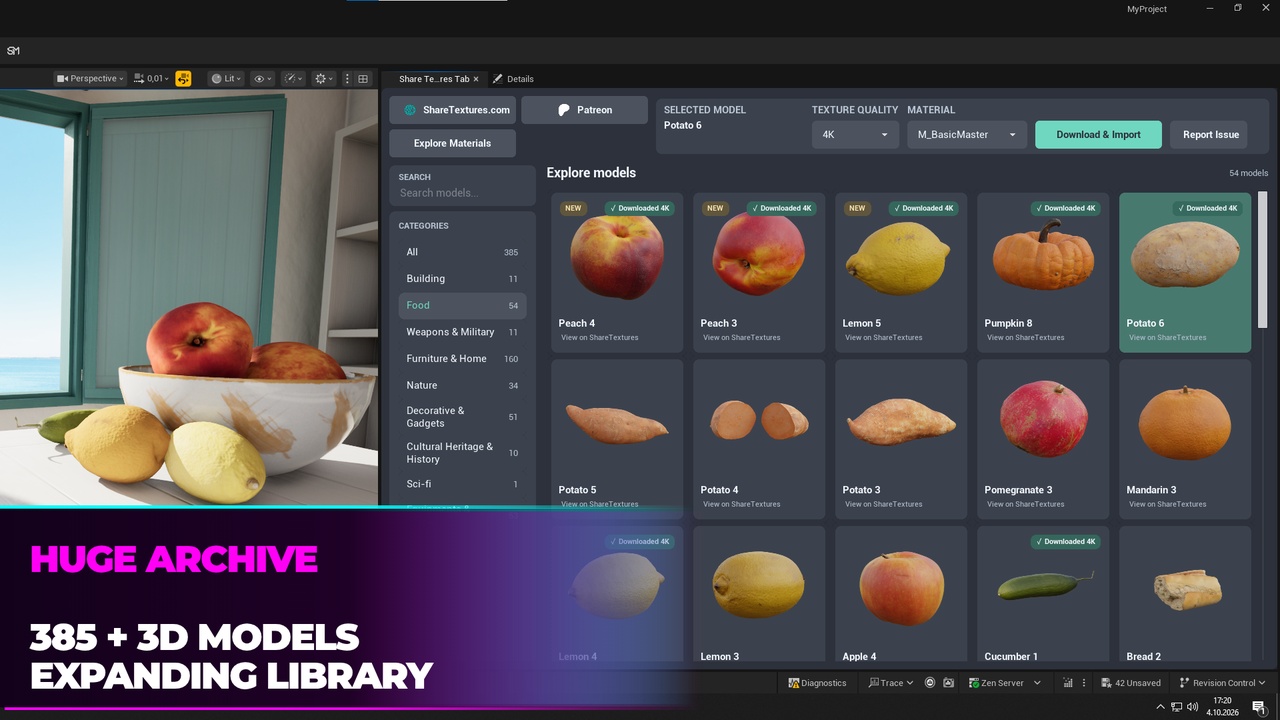Select the Peach 3 model thumbnail
The image size is (1280, 720).
point(759,257)
